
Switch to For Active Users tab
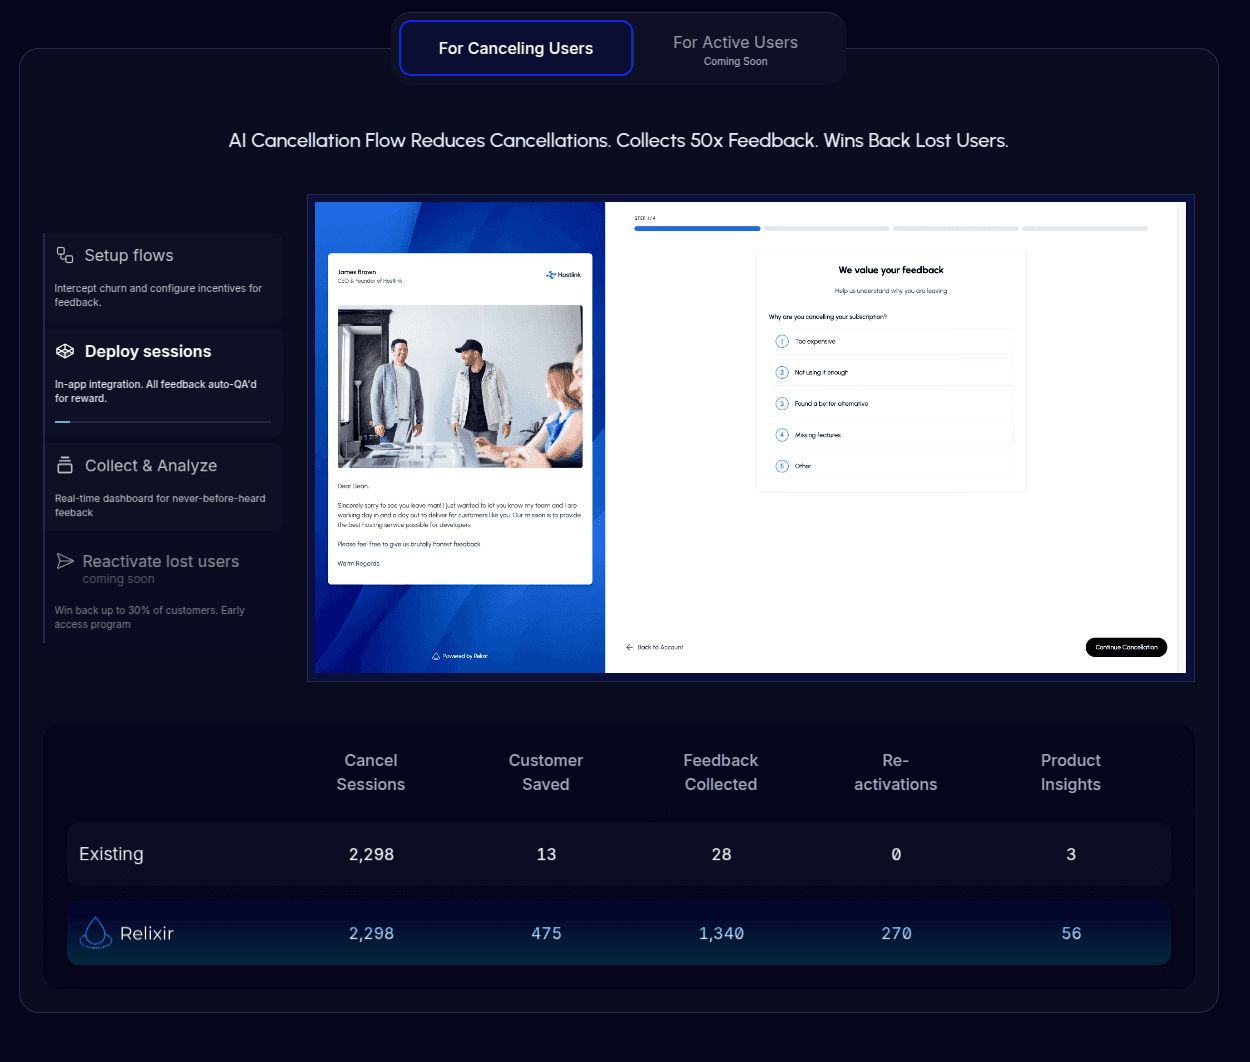[735, 49]
